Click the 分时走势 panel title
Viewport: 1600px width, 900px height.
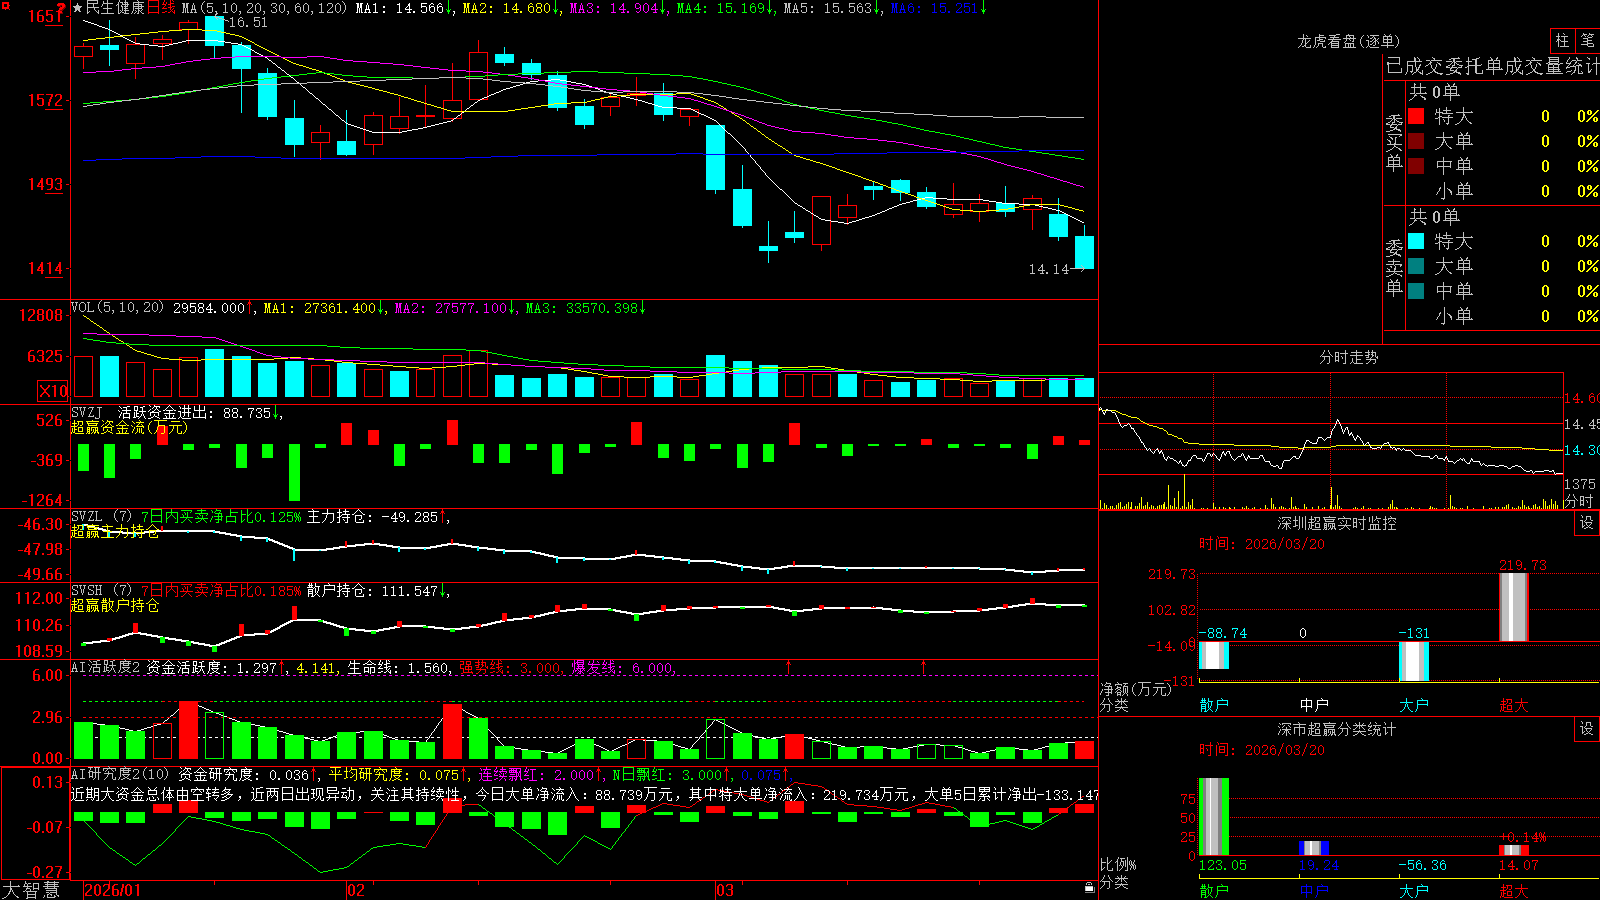pyautogui.click(x=1348, y=357)
